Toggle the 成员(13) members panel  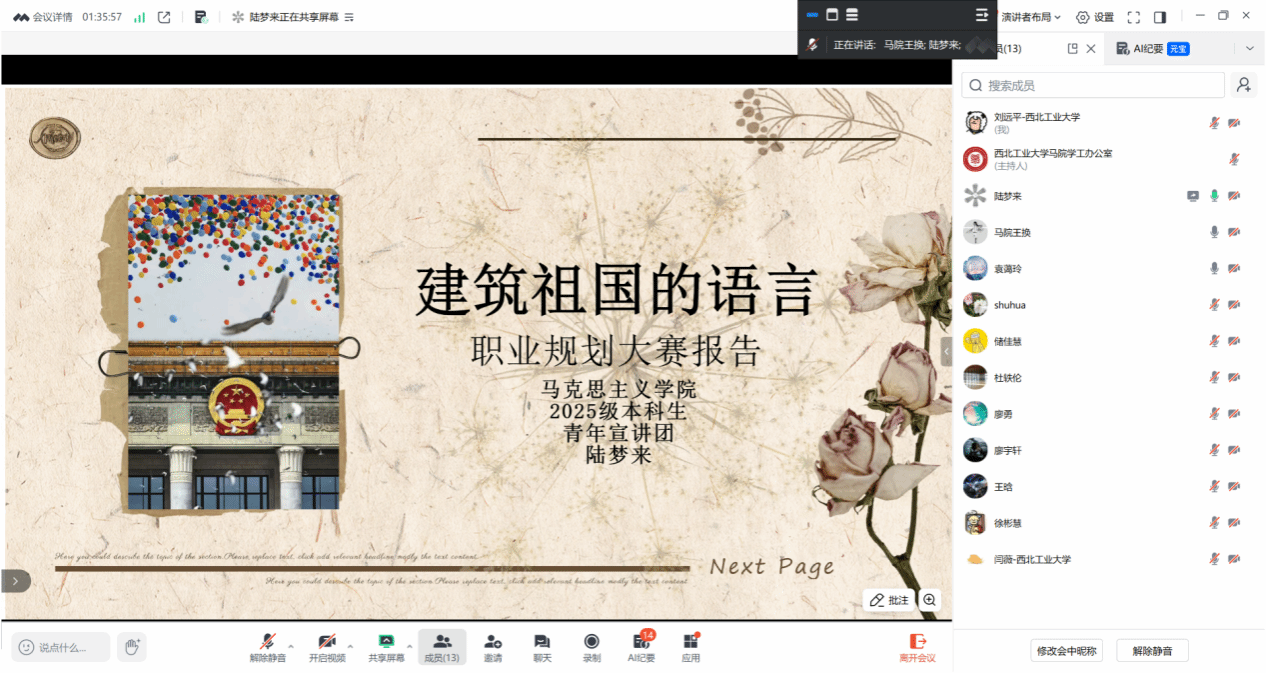(441, 646)
